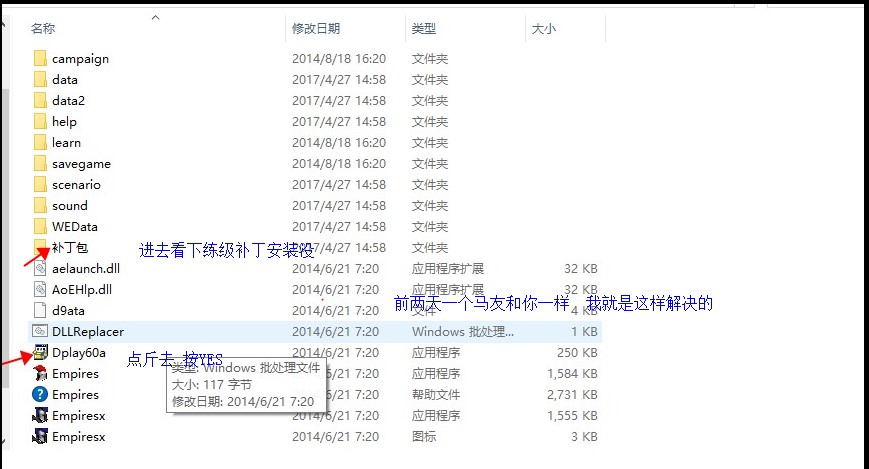Select Empires help file with question-mark icon
869x469 pixels.
(x=40, y=394)
